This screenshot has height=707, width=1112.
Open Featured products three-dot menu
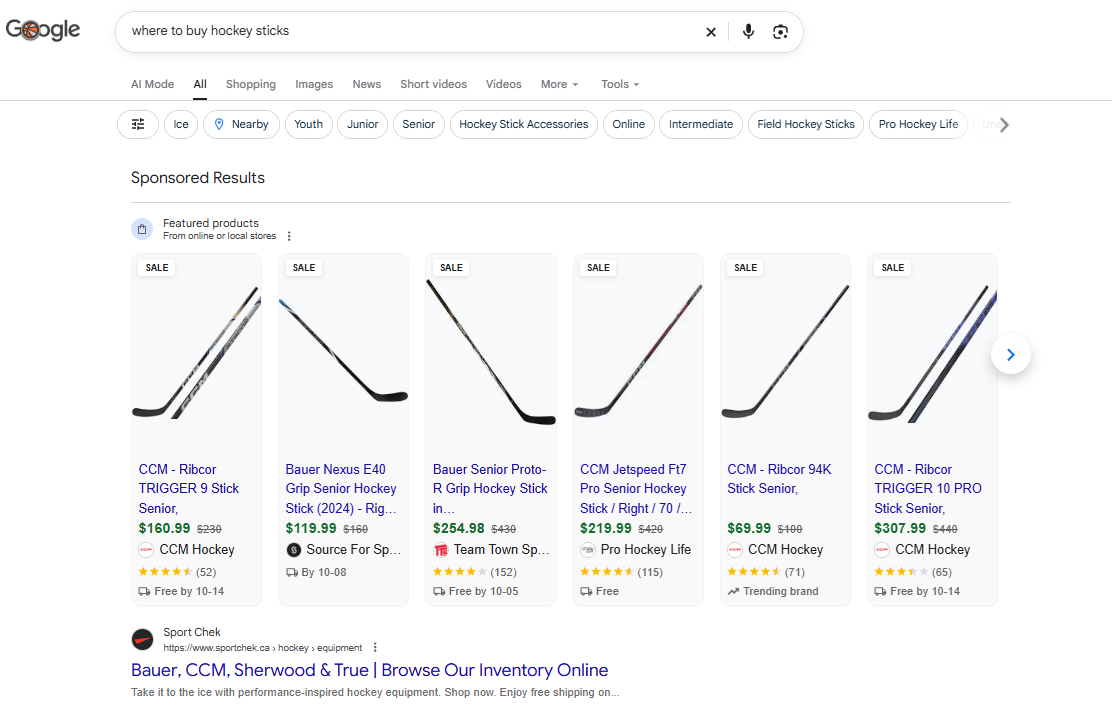click(289, 236)
